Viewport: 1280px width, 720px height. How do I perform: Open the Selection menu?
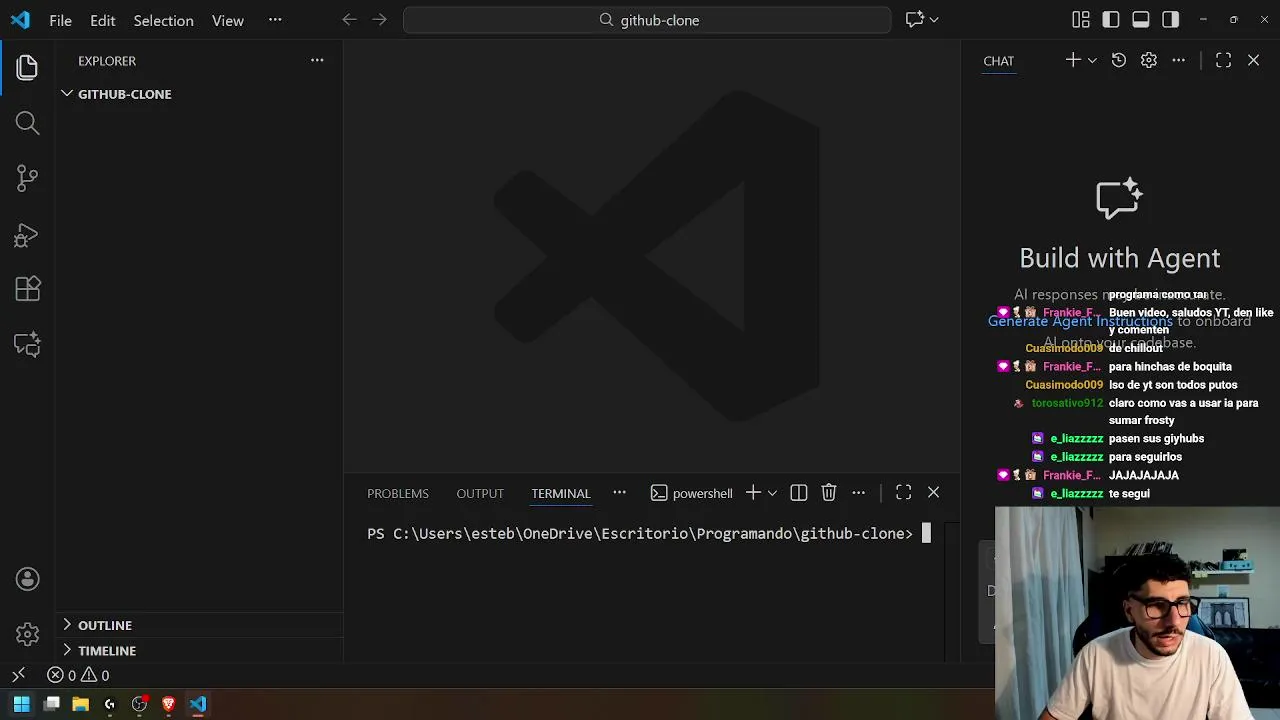point(163,20)
